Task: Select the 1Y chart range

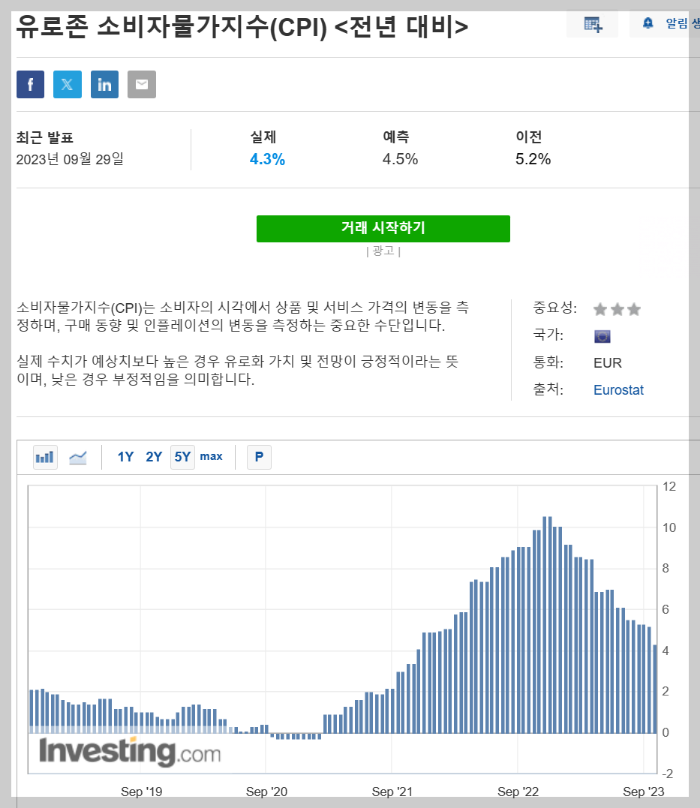Action: pyautogui.click(x=125, y=457)
